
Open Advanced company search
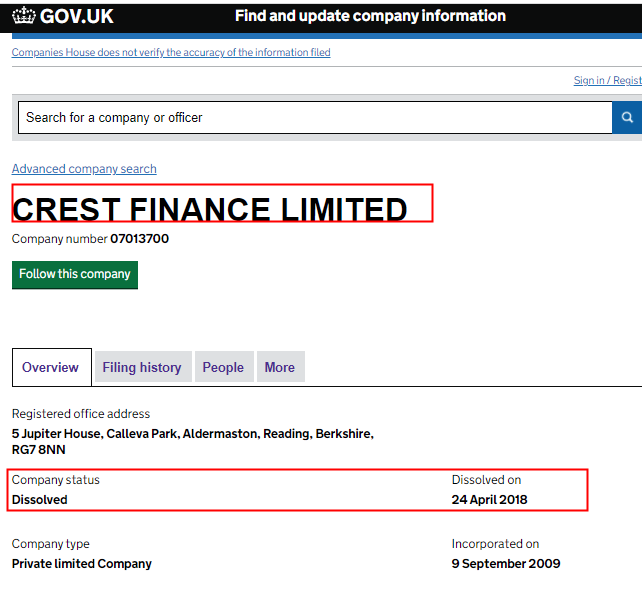coord(84,169)
